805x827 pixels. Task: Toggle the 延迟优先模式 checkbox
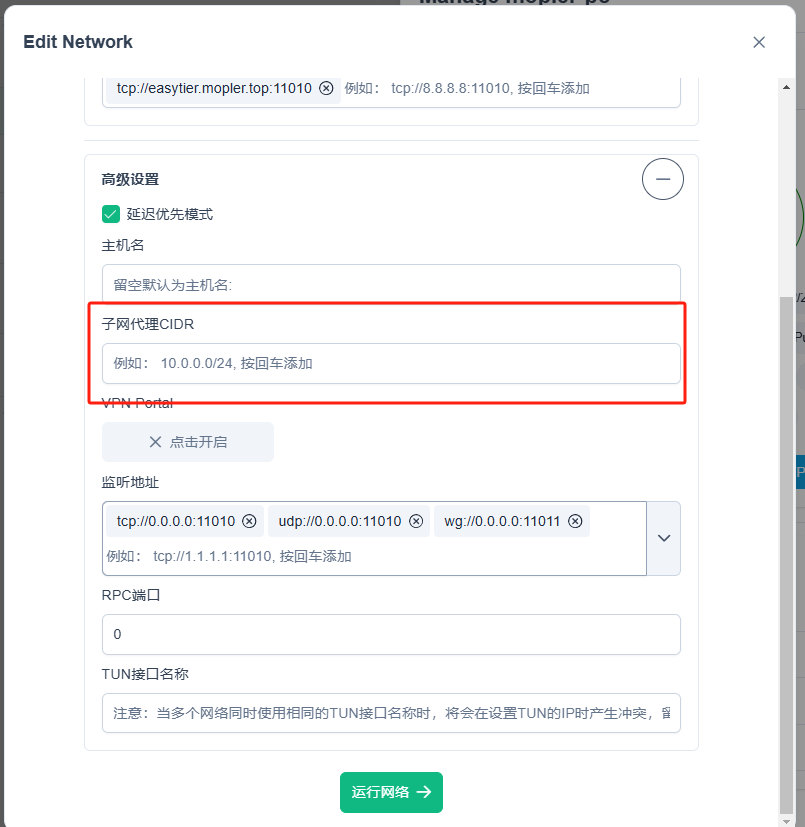click(111, 214)
